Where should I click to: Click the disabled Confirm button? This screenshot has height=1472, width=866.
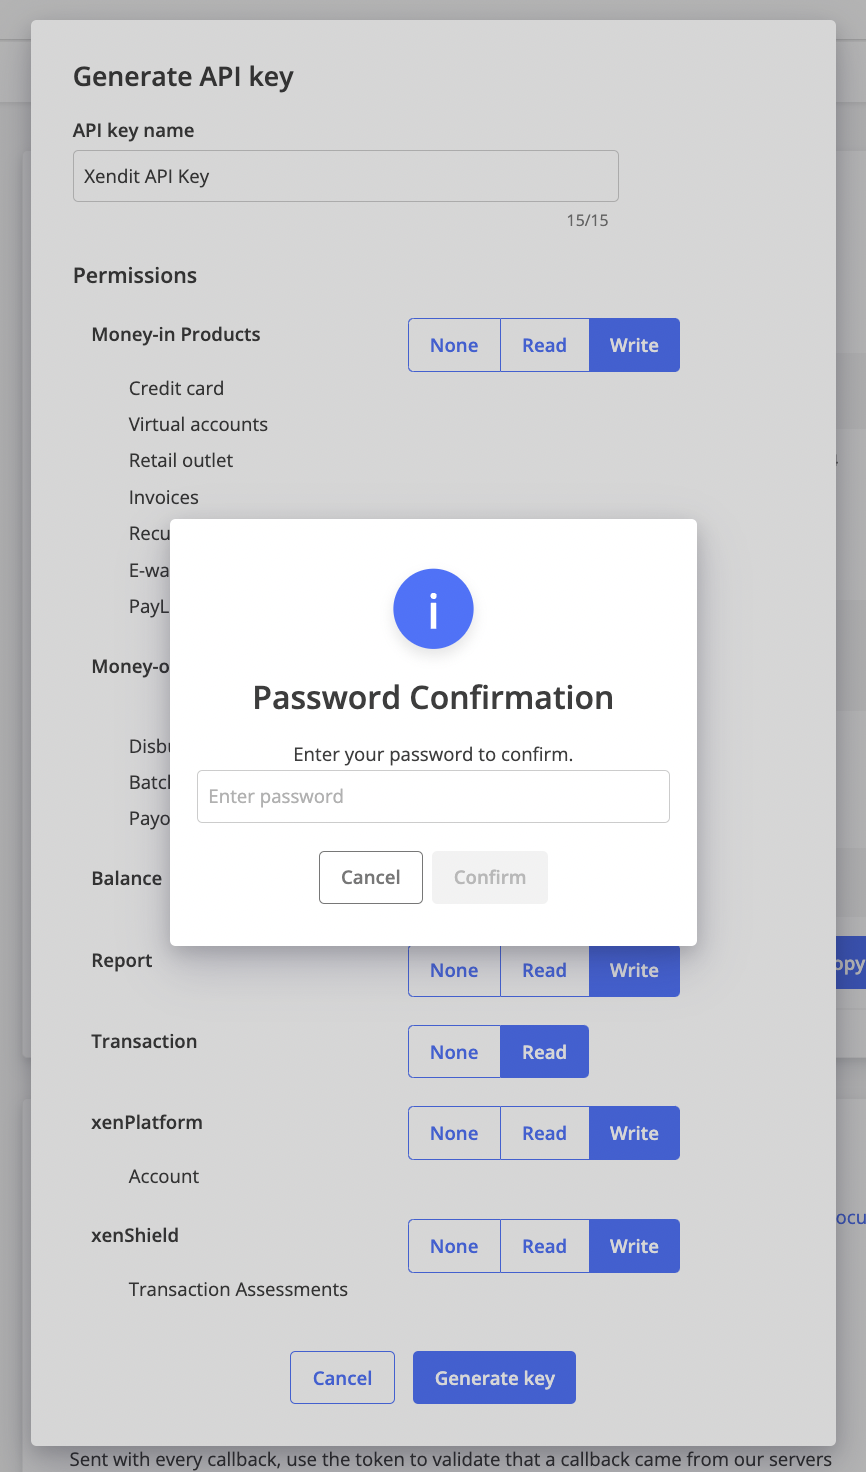(490, 877)
